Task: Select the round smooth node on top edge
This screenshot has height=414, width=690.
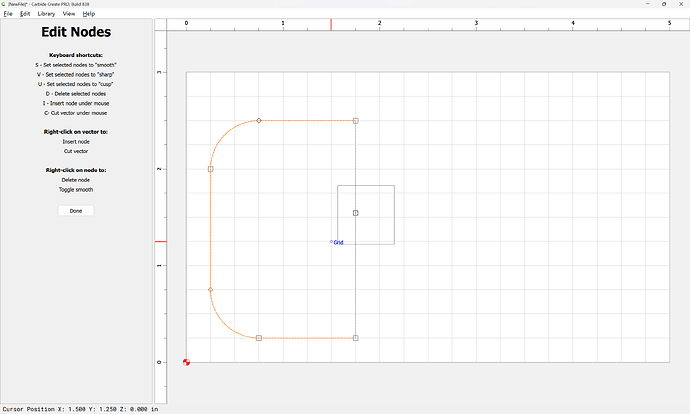Action: tap(259, 121)
